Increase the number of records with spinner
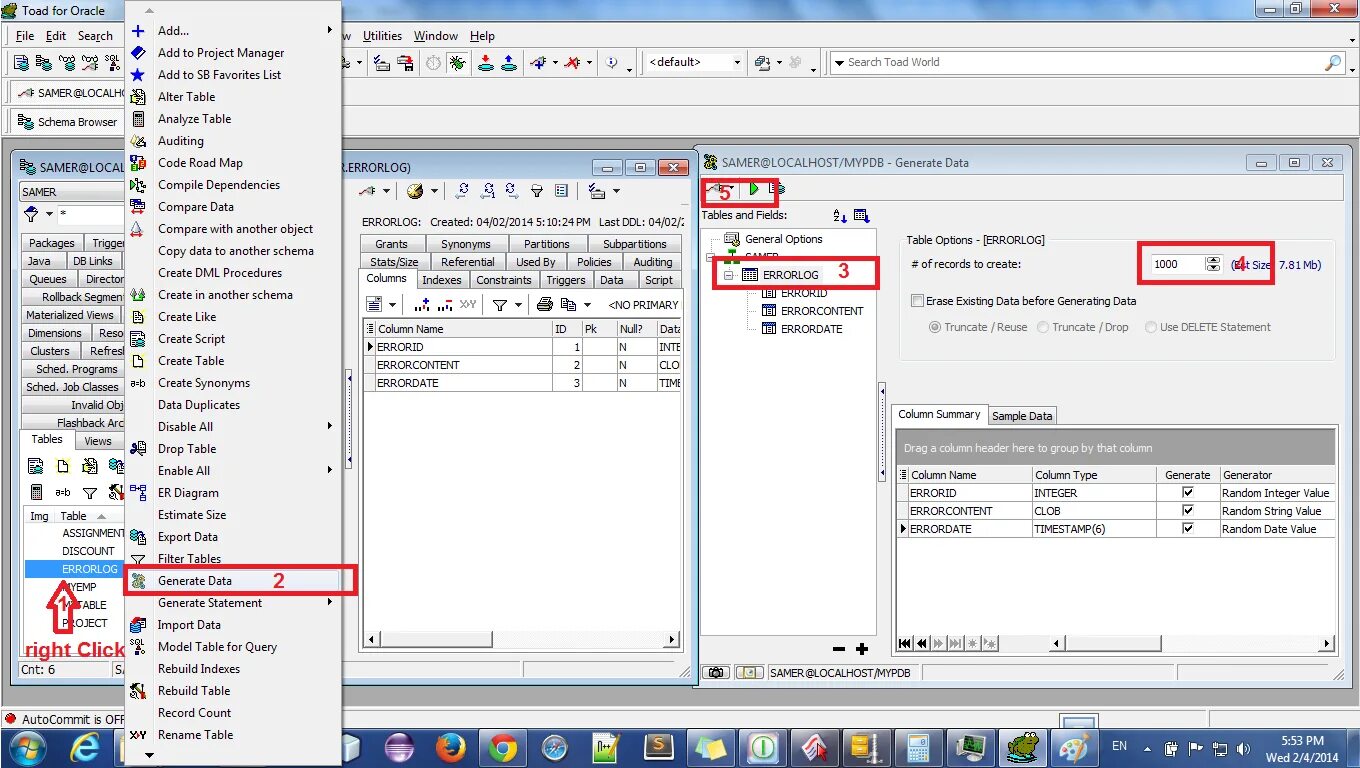Screen dimensions: 1360x768 [x=1214, y=260]
